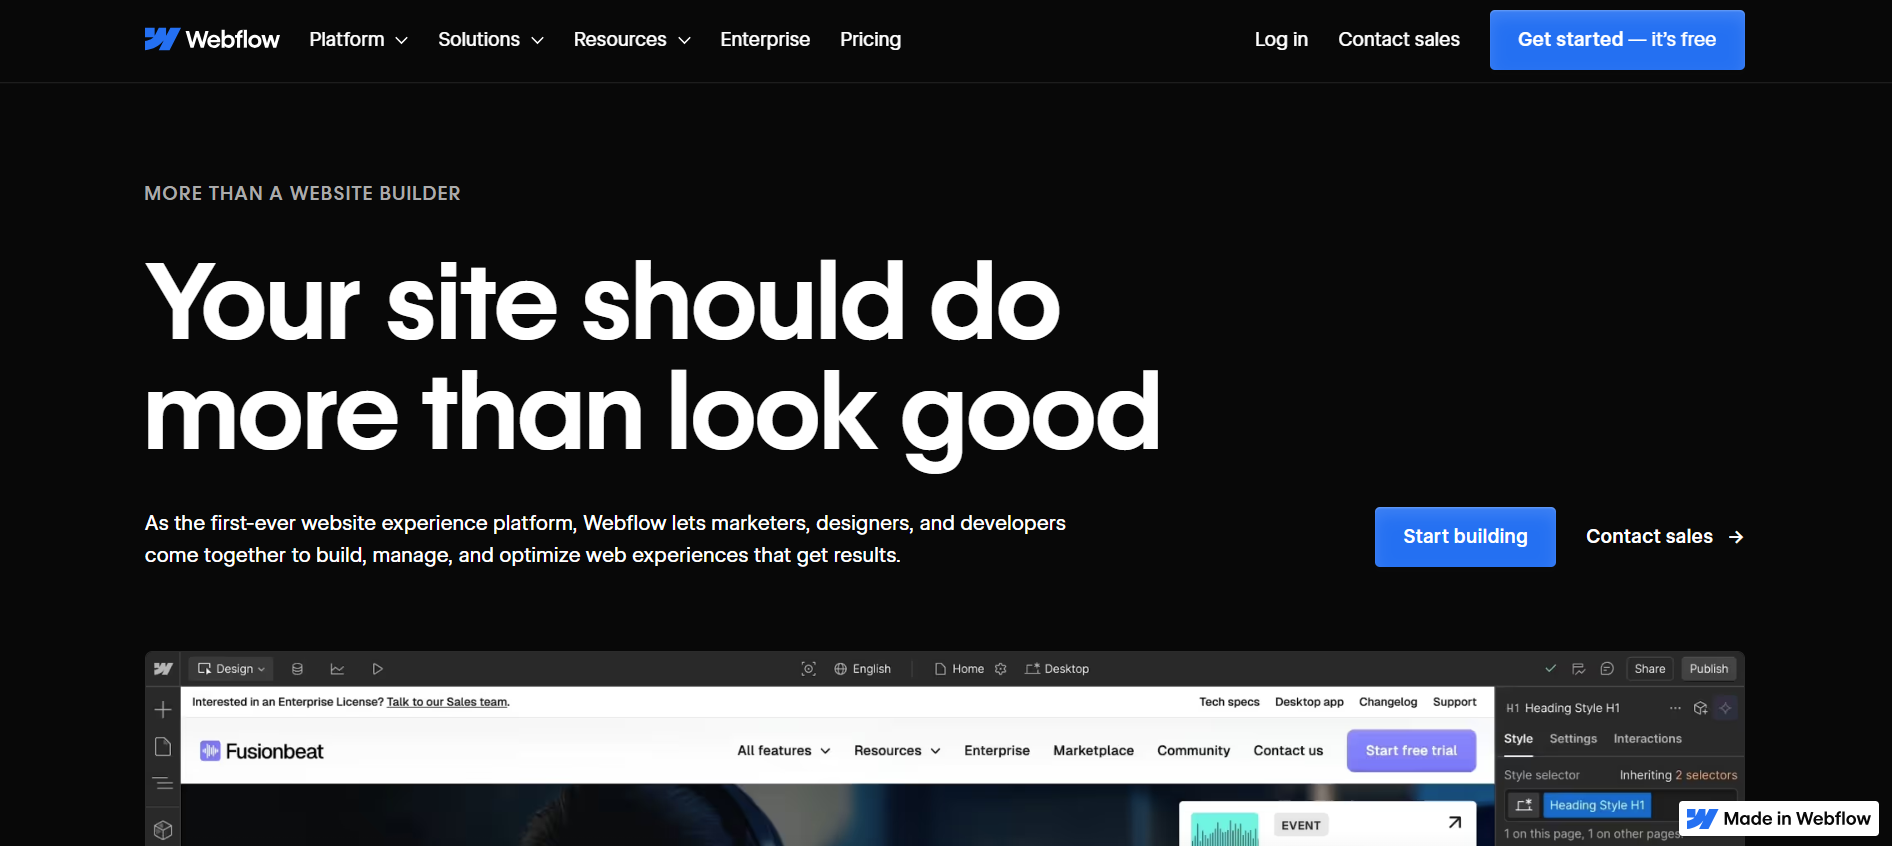The image size is (1892, 846).
Task: Click the Fusionbeat logo
Action: tap(262, 751)
